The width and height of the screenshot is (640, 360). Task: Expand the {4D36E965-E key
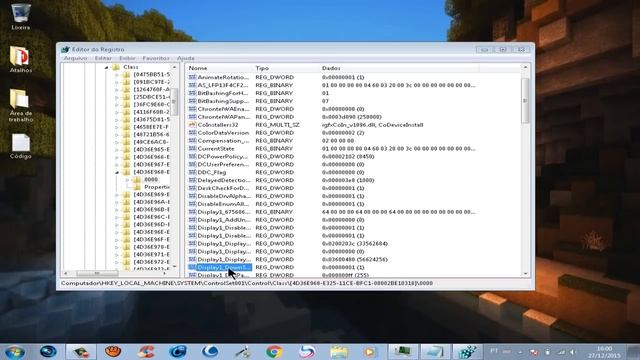coord(117,150)
